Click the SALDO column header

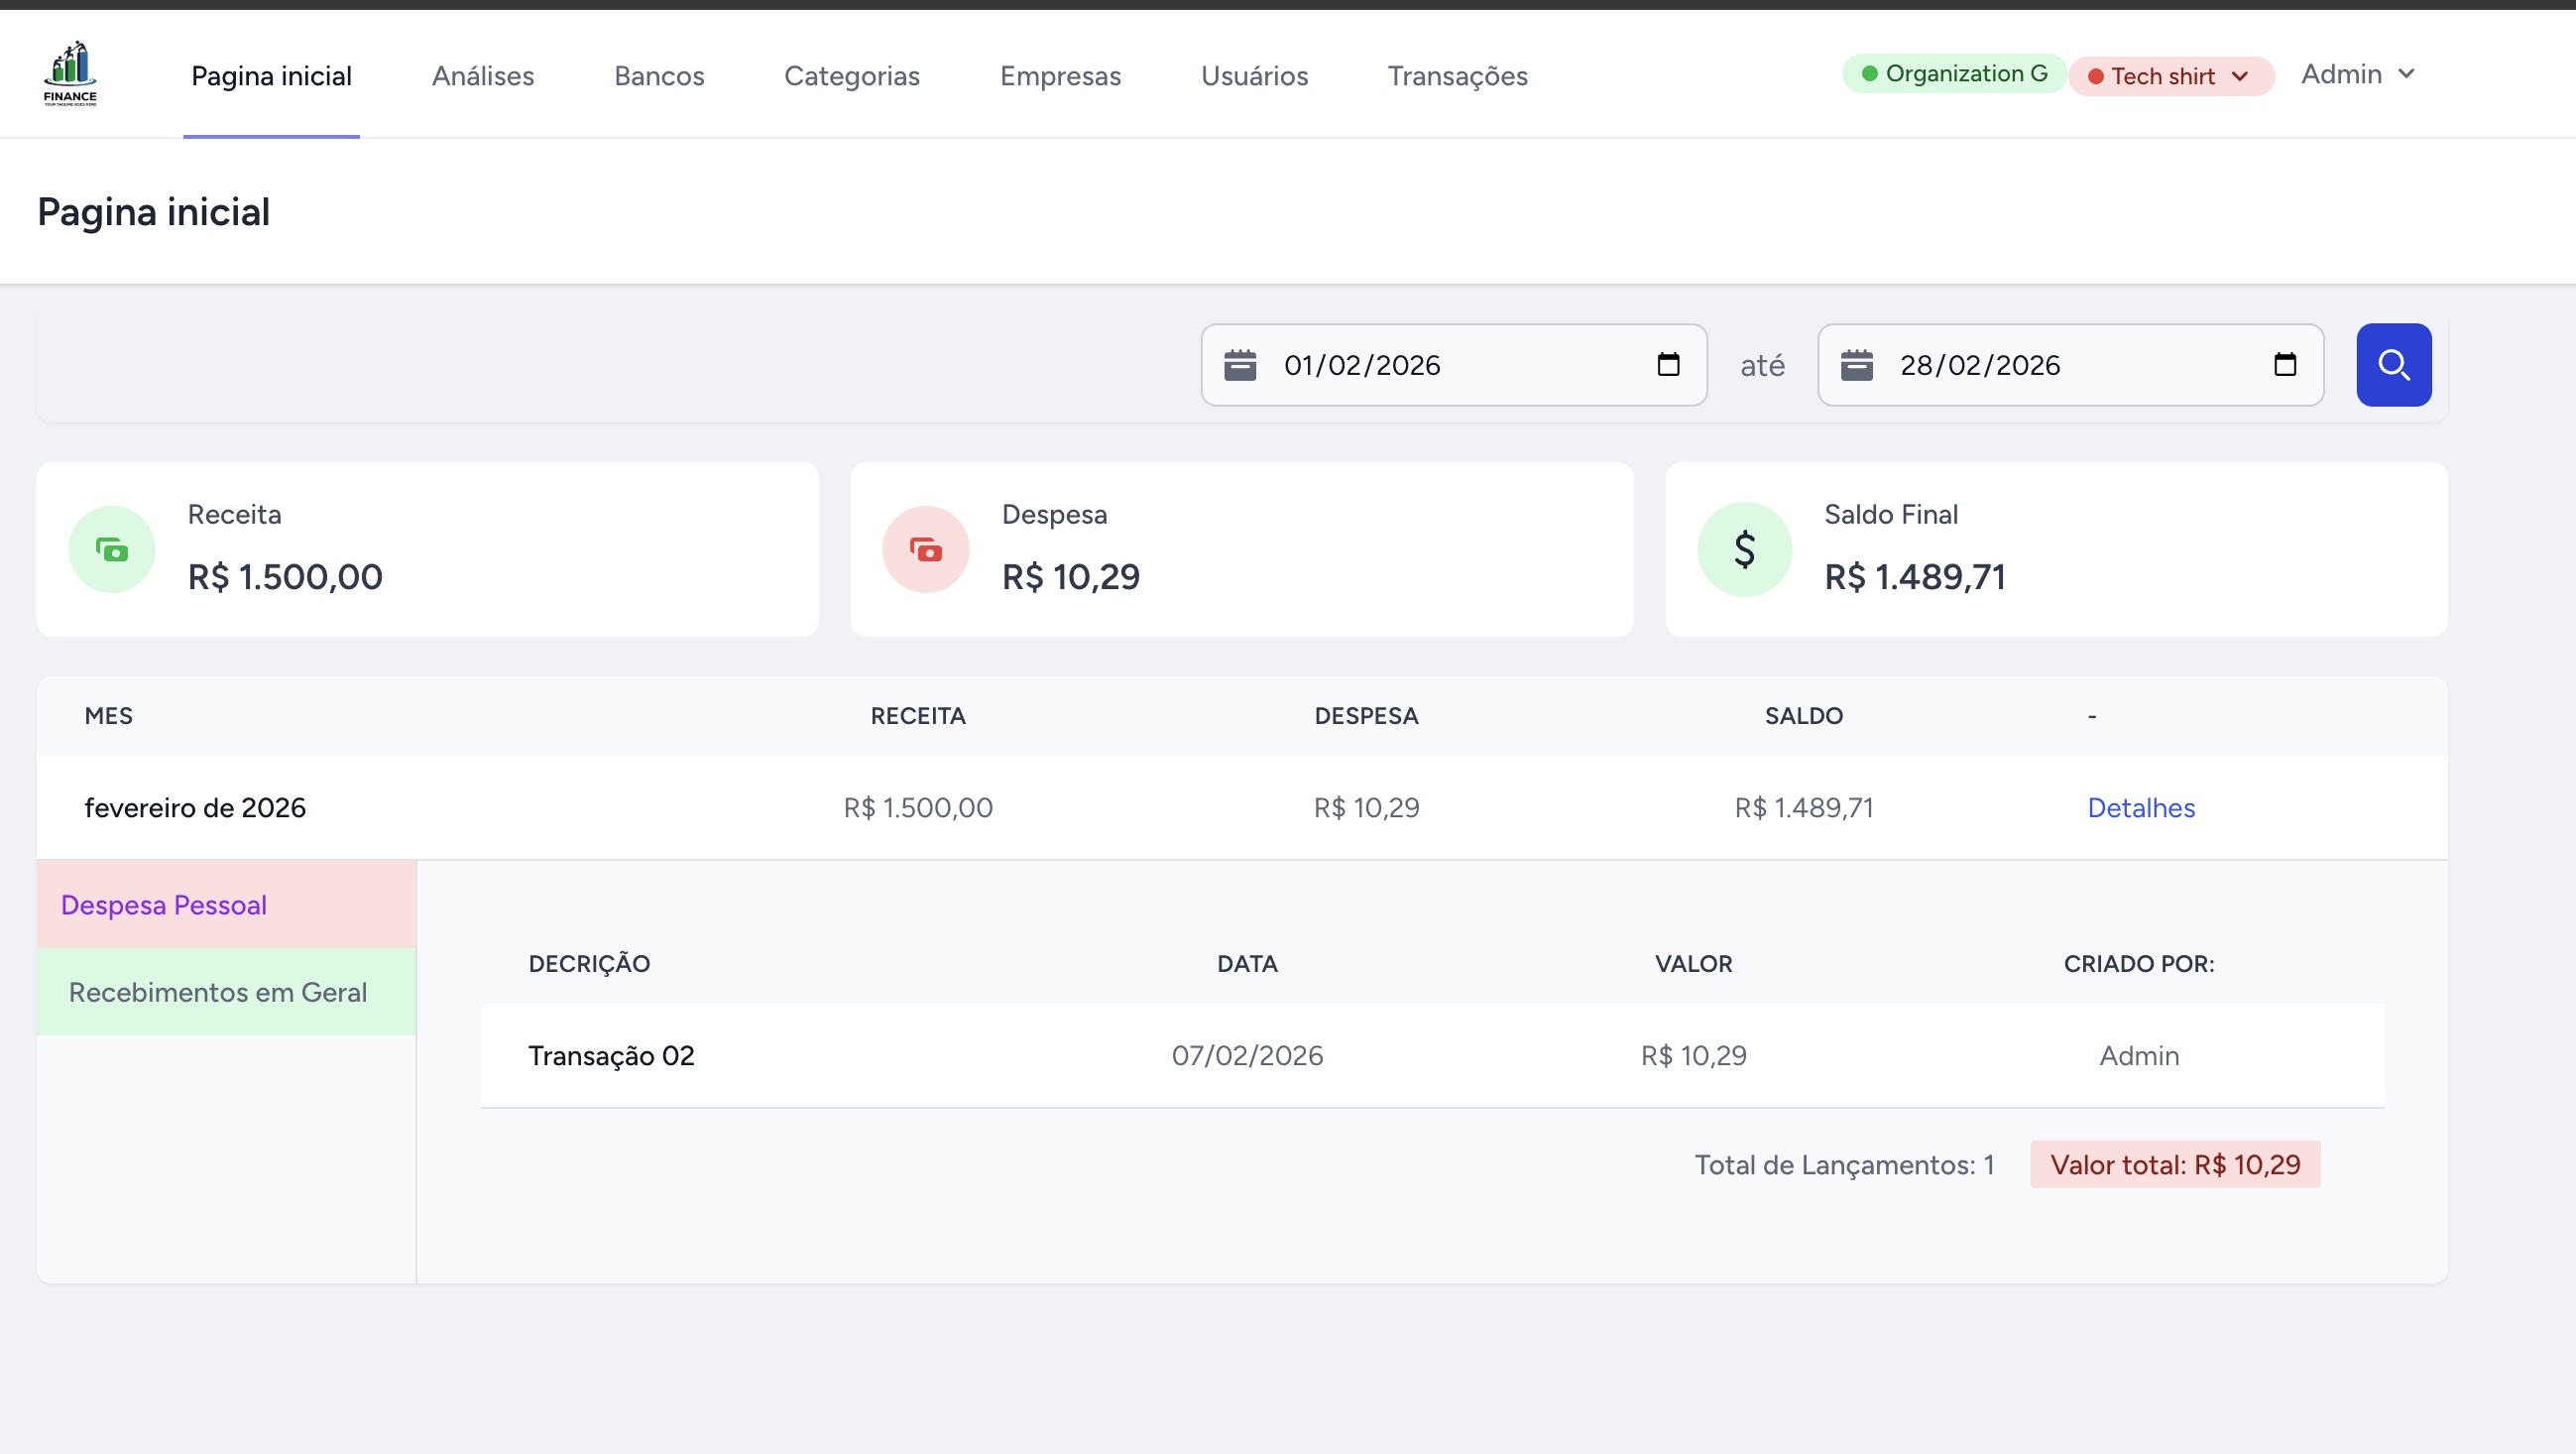[x=1803, y=716]
